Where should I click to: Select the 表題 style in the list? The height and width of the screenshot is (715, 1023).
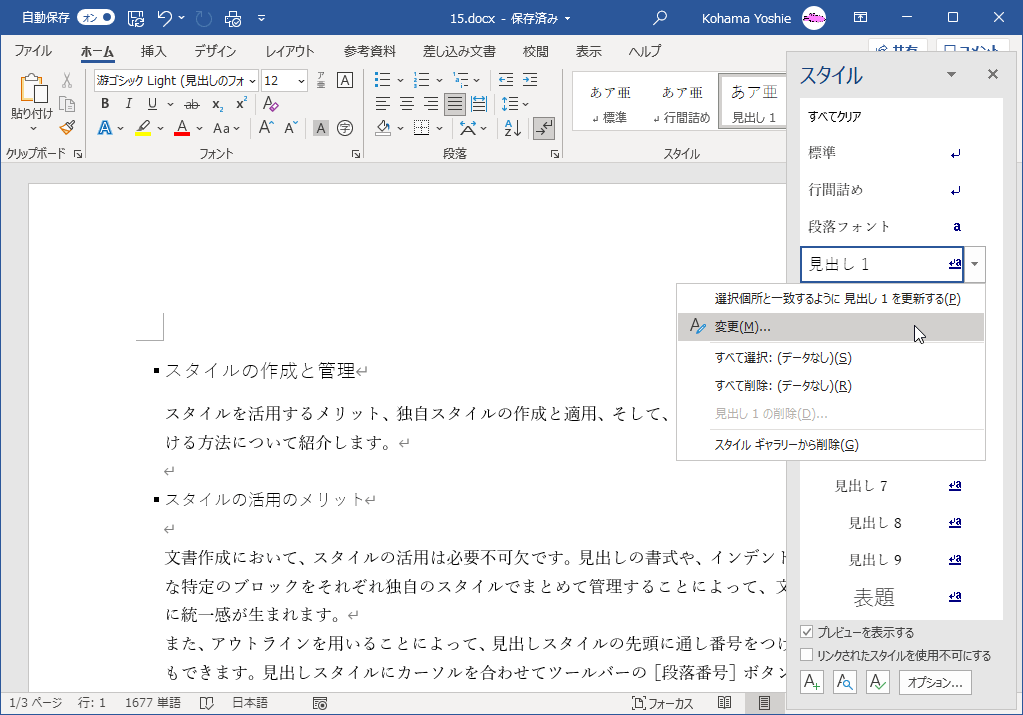873,597
